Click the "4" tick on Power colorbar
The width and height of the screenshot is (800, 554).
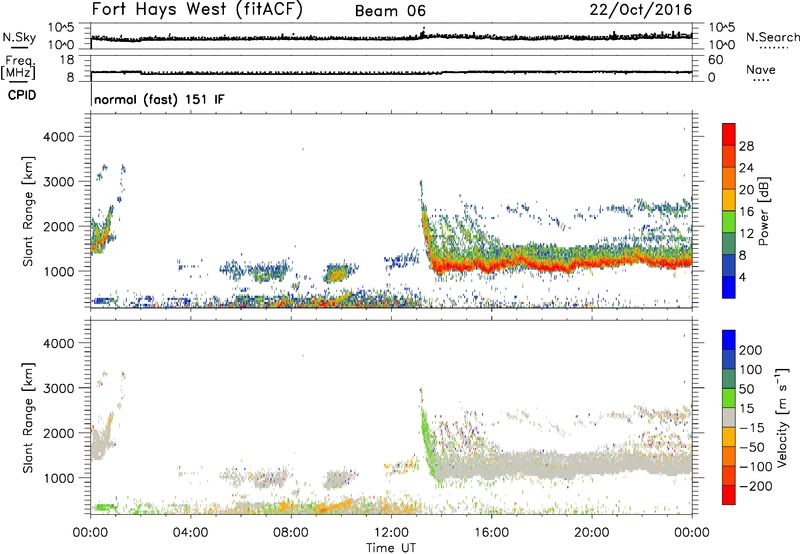coord(743,277)
